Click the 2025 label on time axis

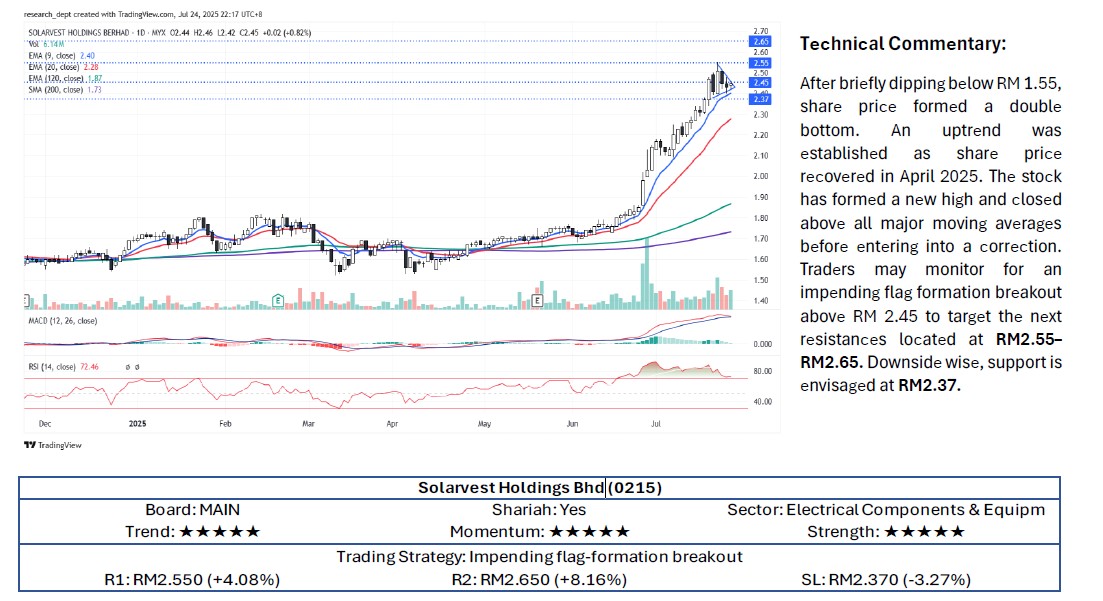coord(138,424)
